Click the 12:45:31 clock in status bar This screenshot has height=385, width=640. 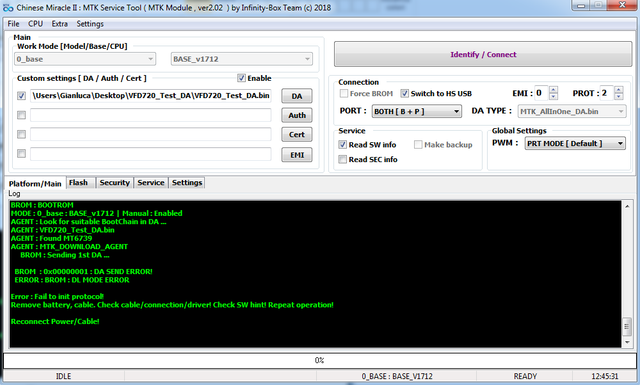tap(604, 376)
